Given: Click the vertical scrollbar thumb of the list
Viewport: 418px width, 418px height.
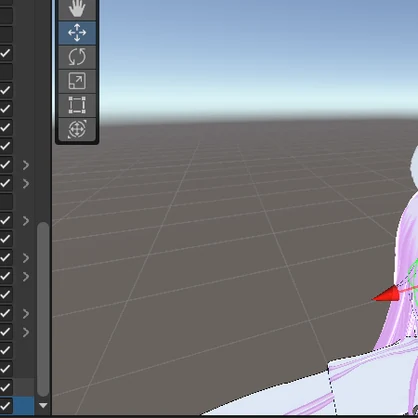Looking at the screenshot, I should click(43, 309).
